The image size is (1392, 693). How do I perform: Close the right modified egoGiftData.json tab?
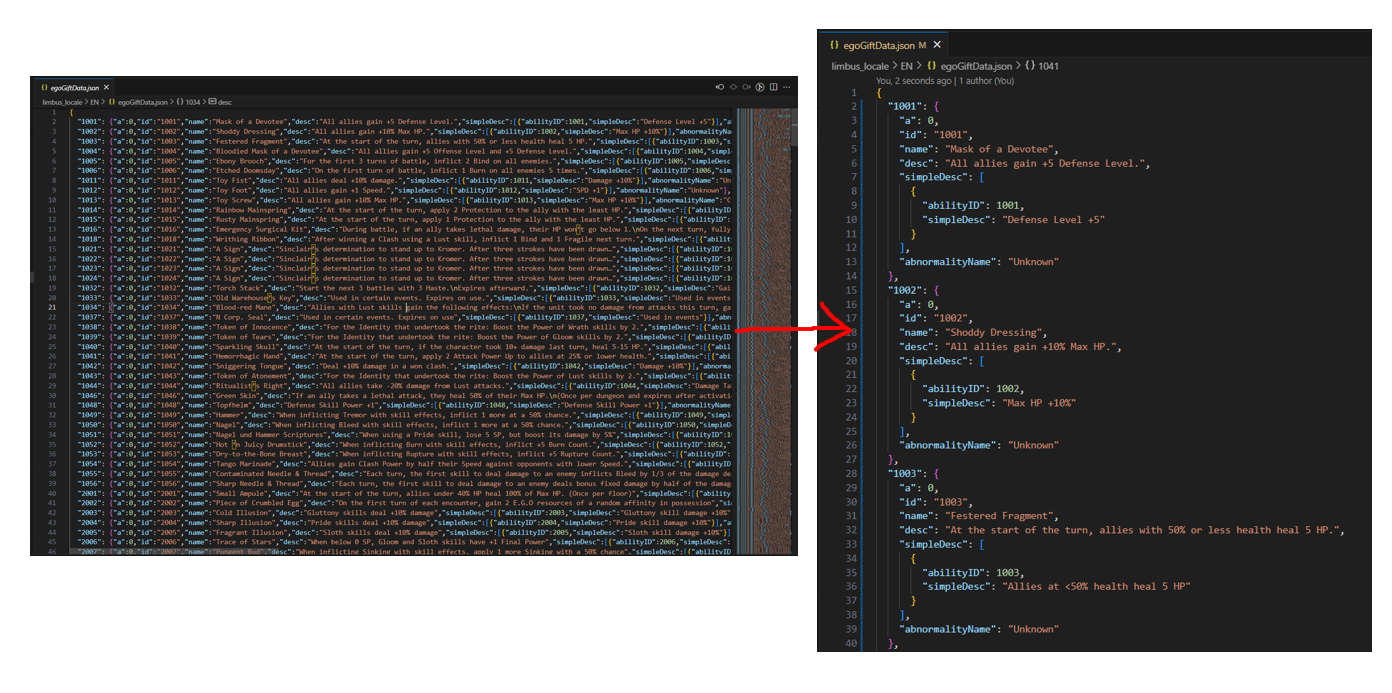(937, 45)
